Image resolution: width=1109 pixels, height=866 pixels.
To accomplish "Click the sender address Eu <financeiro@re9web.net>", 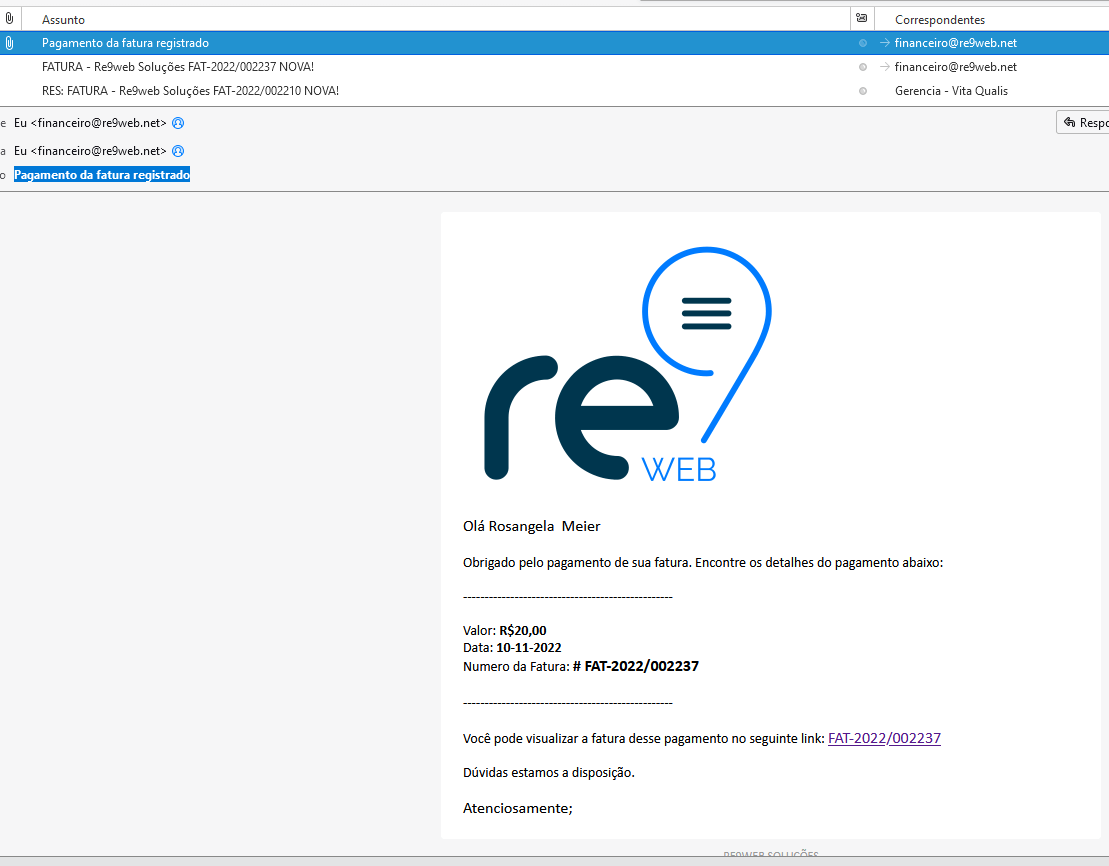I will click(x=90, y=123).
